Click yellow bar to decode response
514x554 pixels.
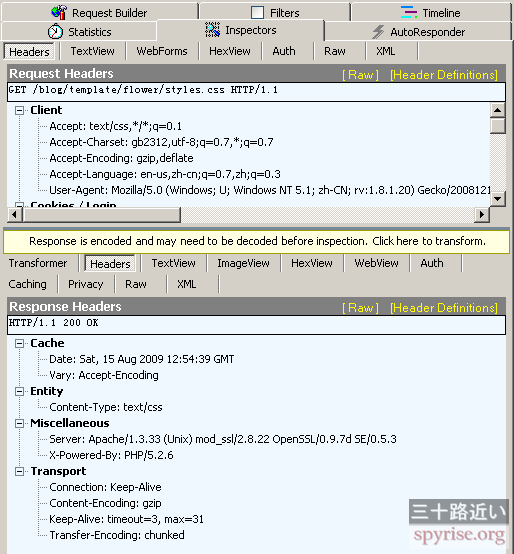tap(256, 241)
